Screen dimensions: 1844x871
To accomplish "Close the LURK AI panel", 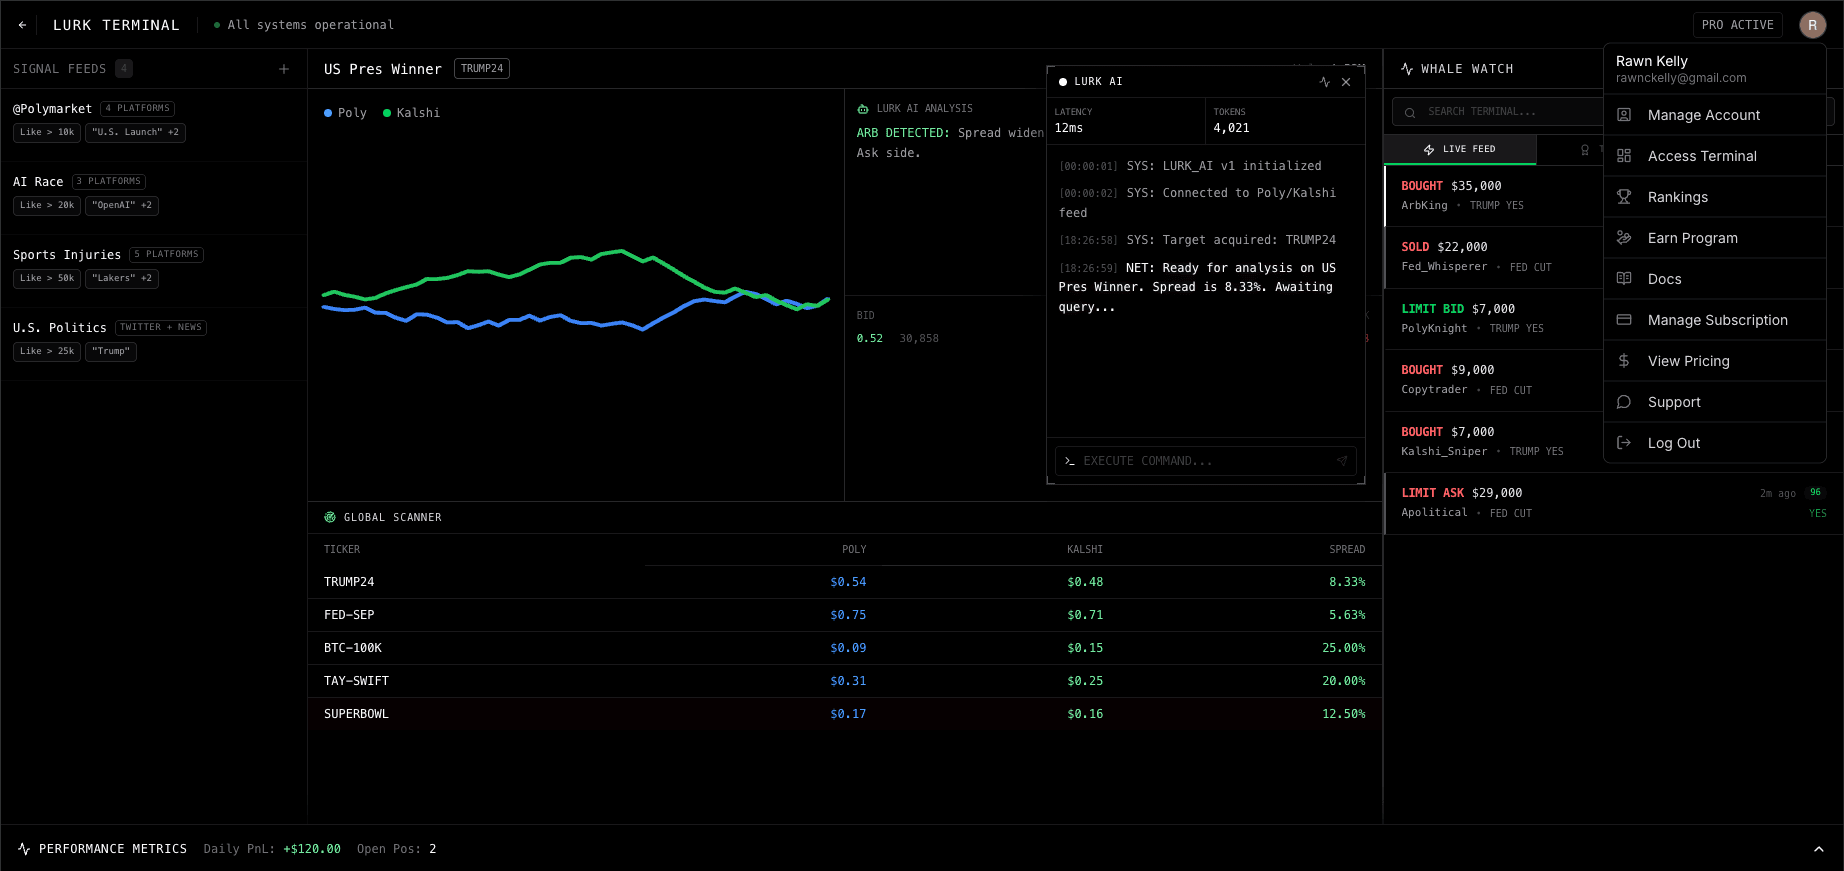I will click(x=1346, y=82).
